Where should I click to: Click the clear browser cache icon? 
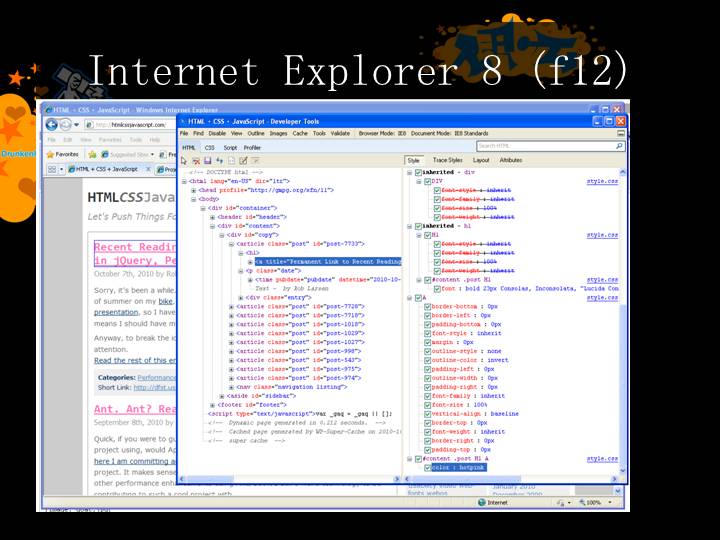click(x=196, y=160)
